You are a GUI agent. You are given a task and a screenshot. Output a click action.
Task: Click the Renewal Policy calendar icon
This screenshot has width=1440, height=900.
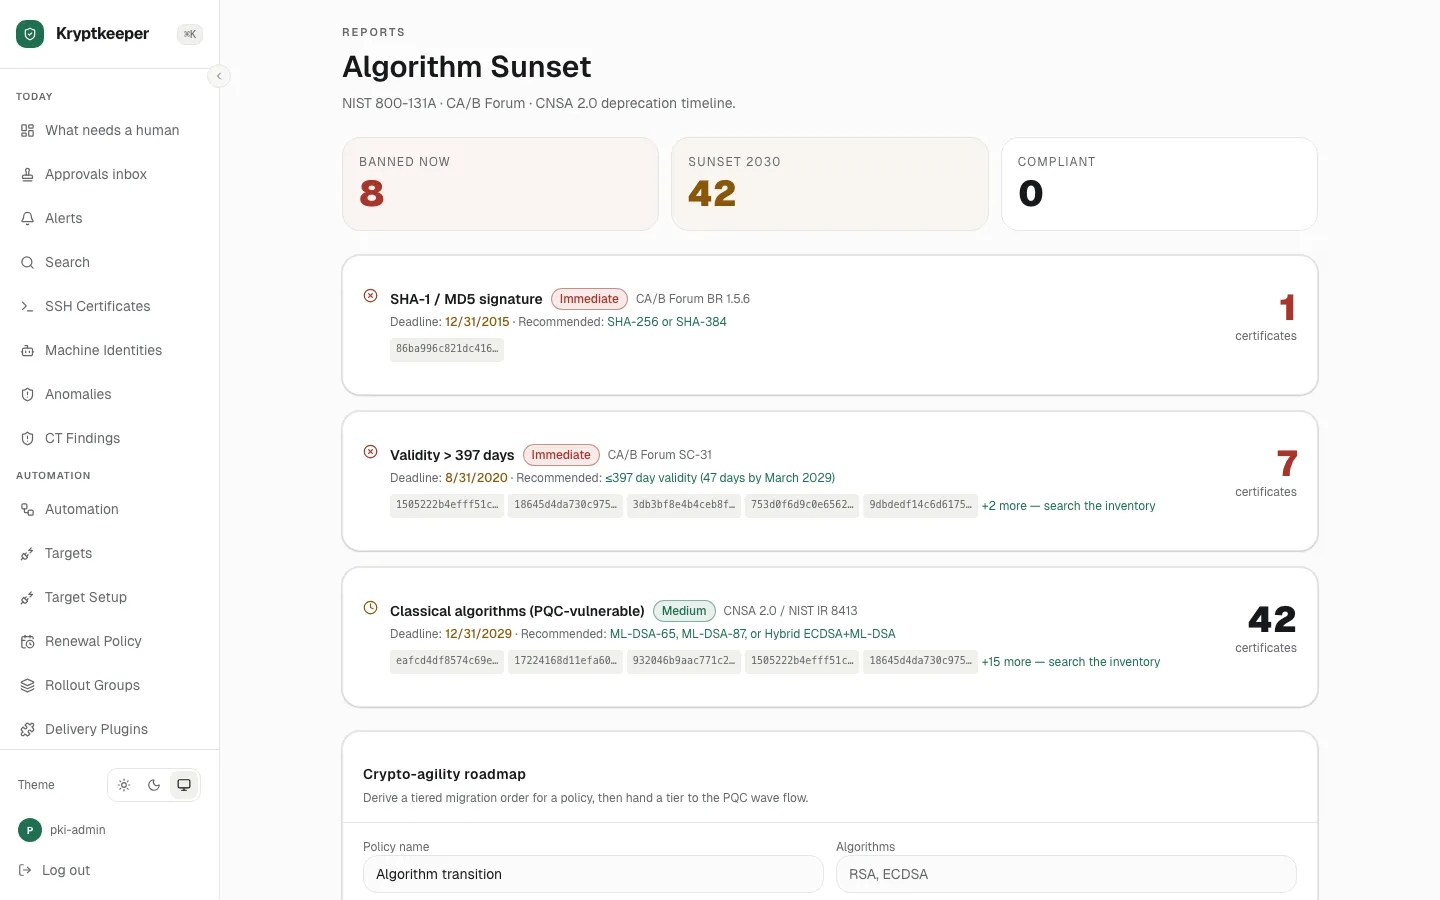(28, 641)
